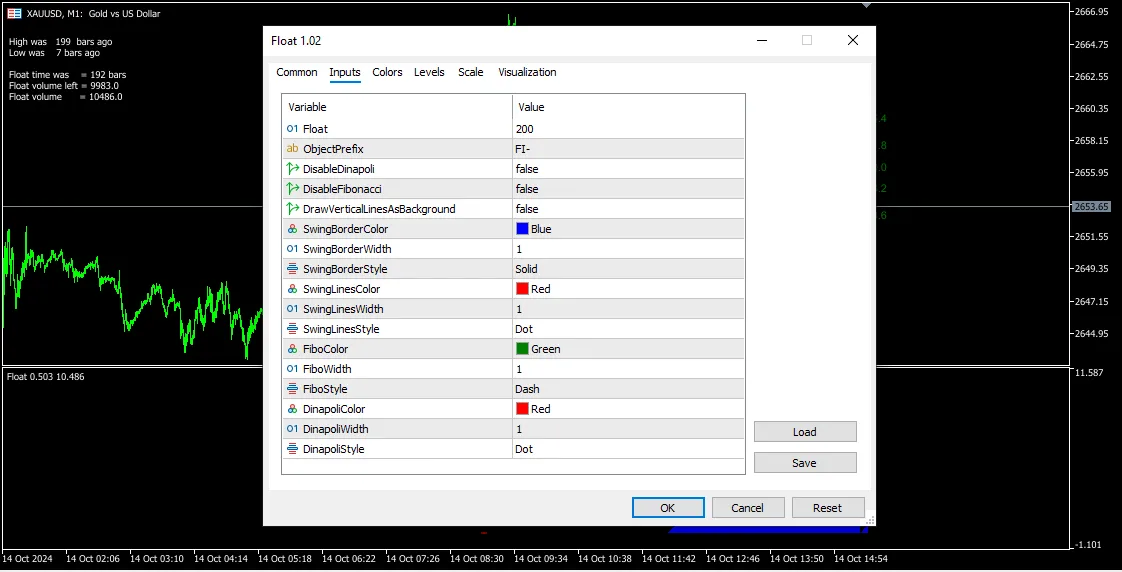Screen dimensions: 1122x572
Task: Click the integer icon beside SwingLinesWidth
Action: tap(292, 309)
